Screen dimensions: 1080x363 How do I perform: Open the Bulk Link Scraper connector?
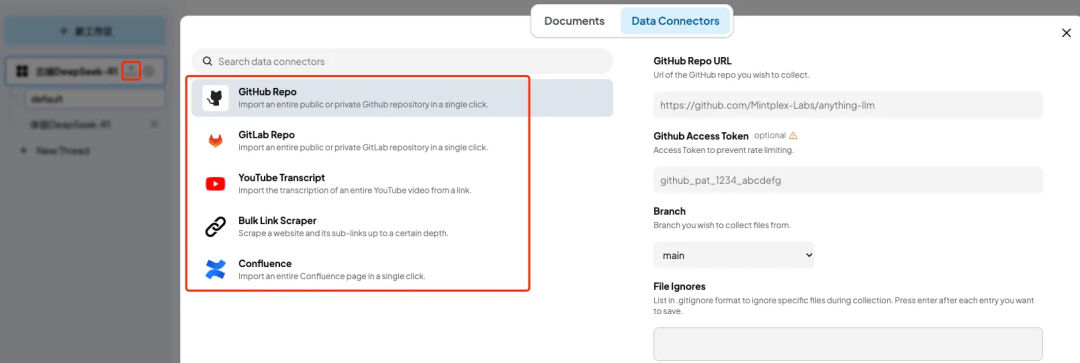(402, 227)
